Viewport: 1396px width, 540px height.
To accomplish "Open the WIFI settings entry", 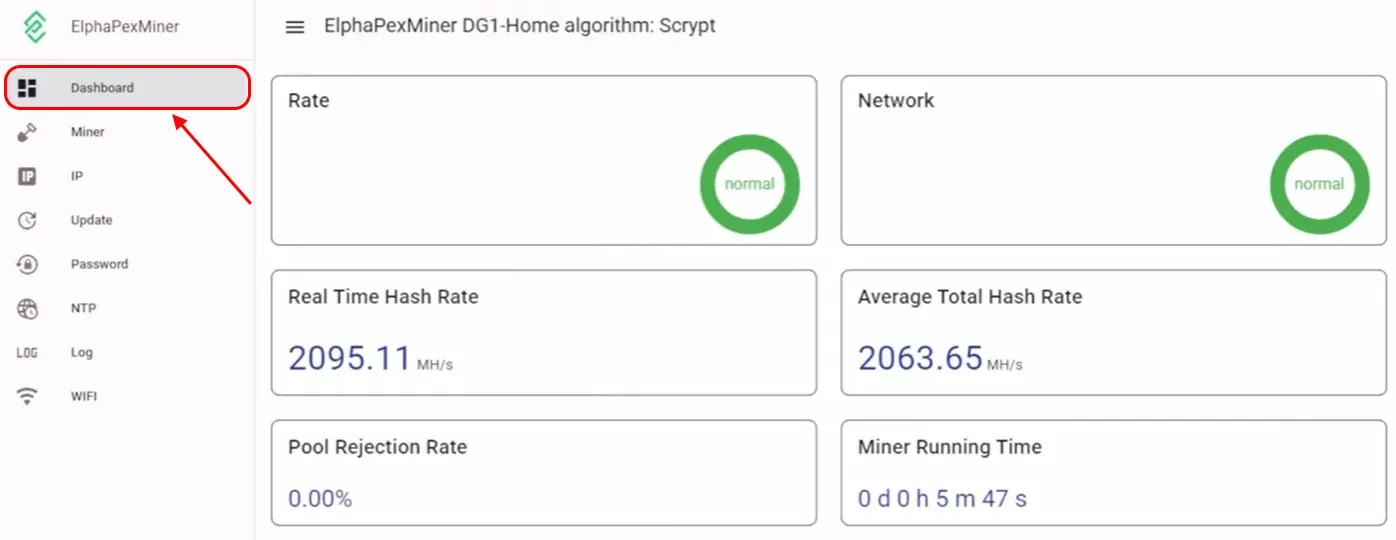I will [x=84, y=396].
